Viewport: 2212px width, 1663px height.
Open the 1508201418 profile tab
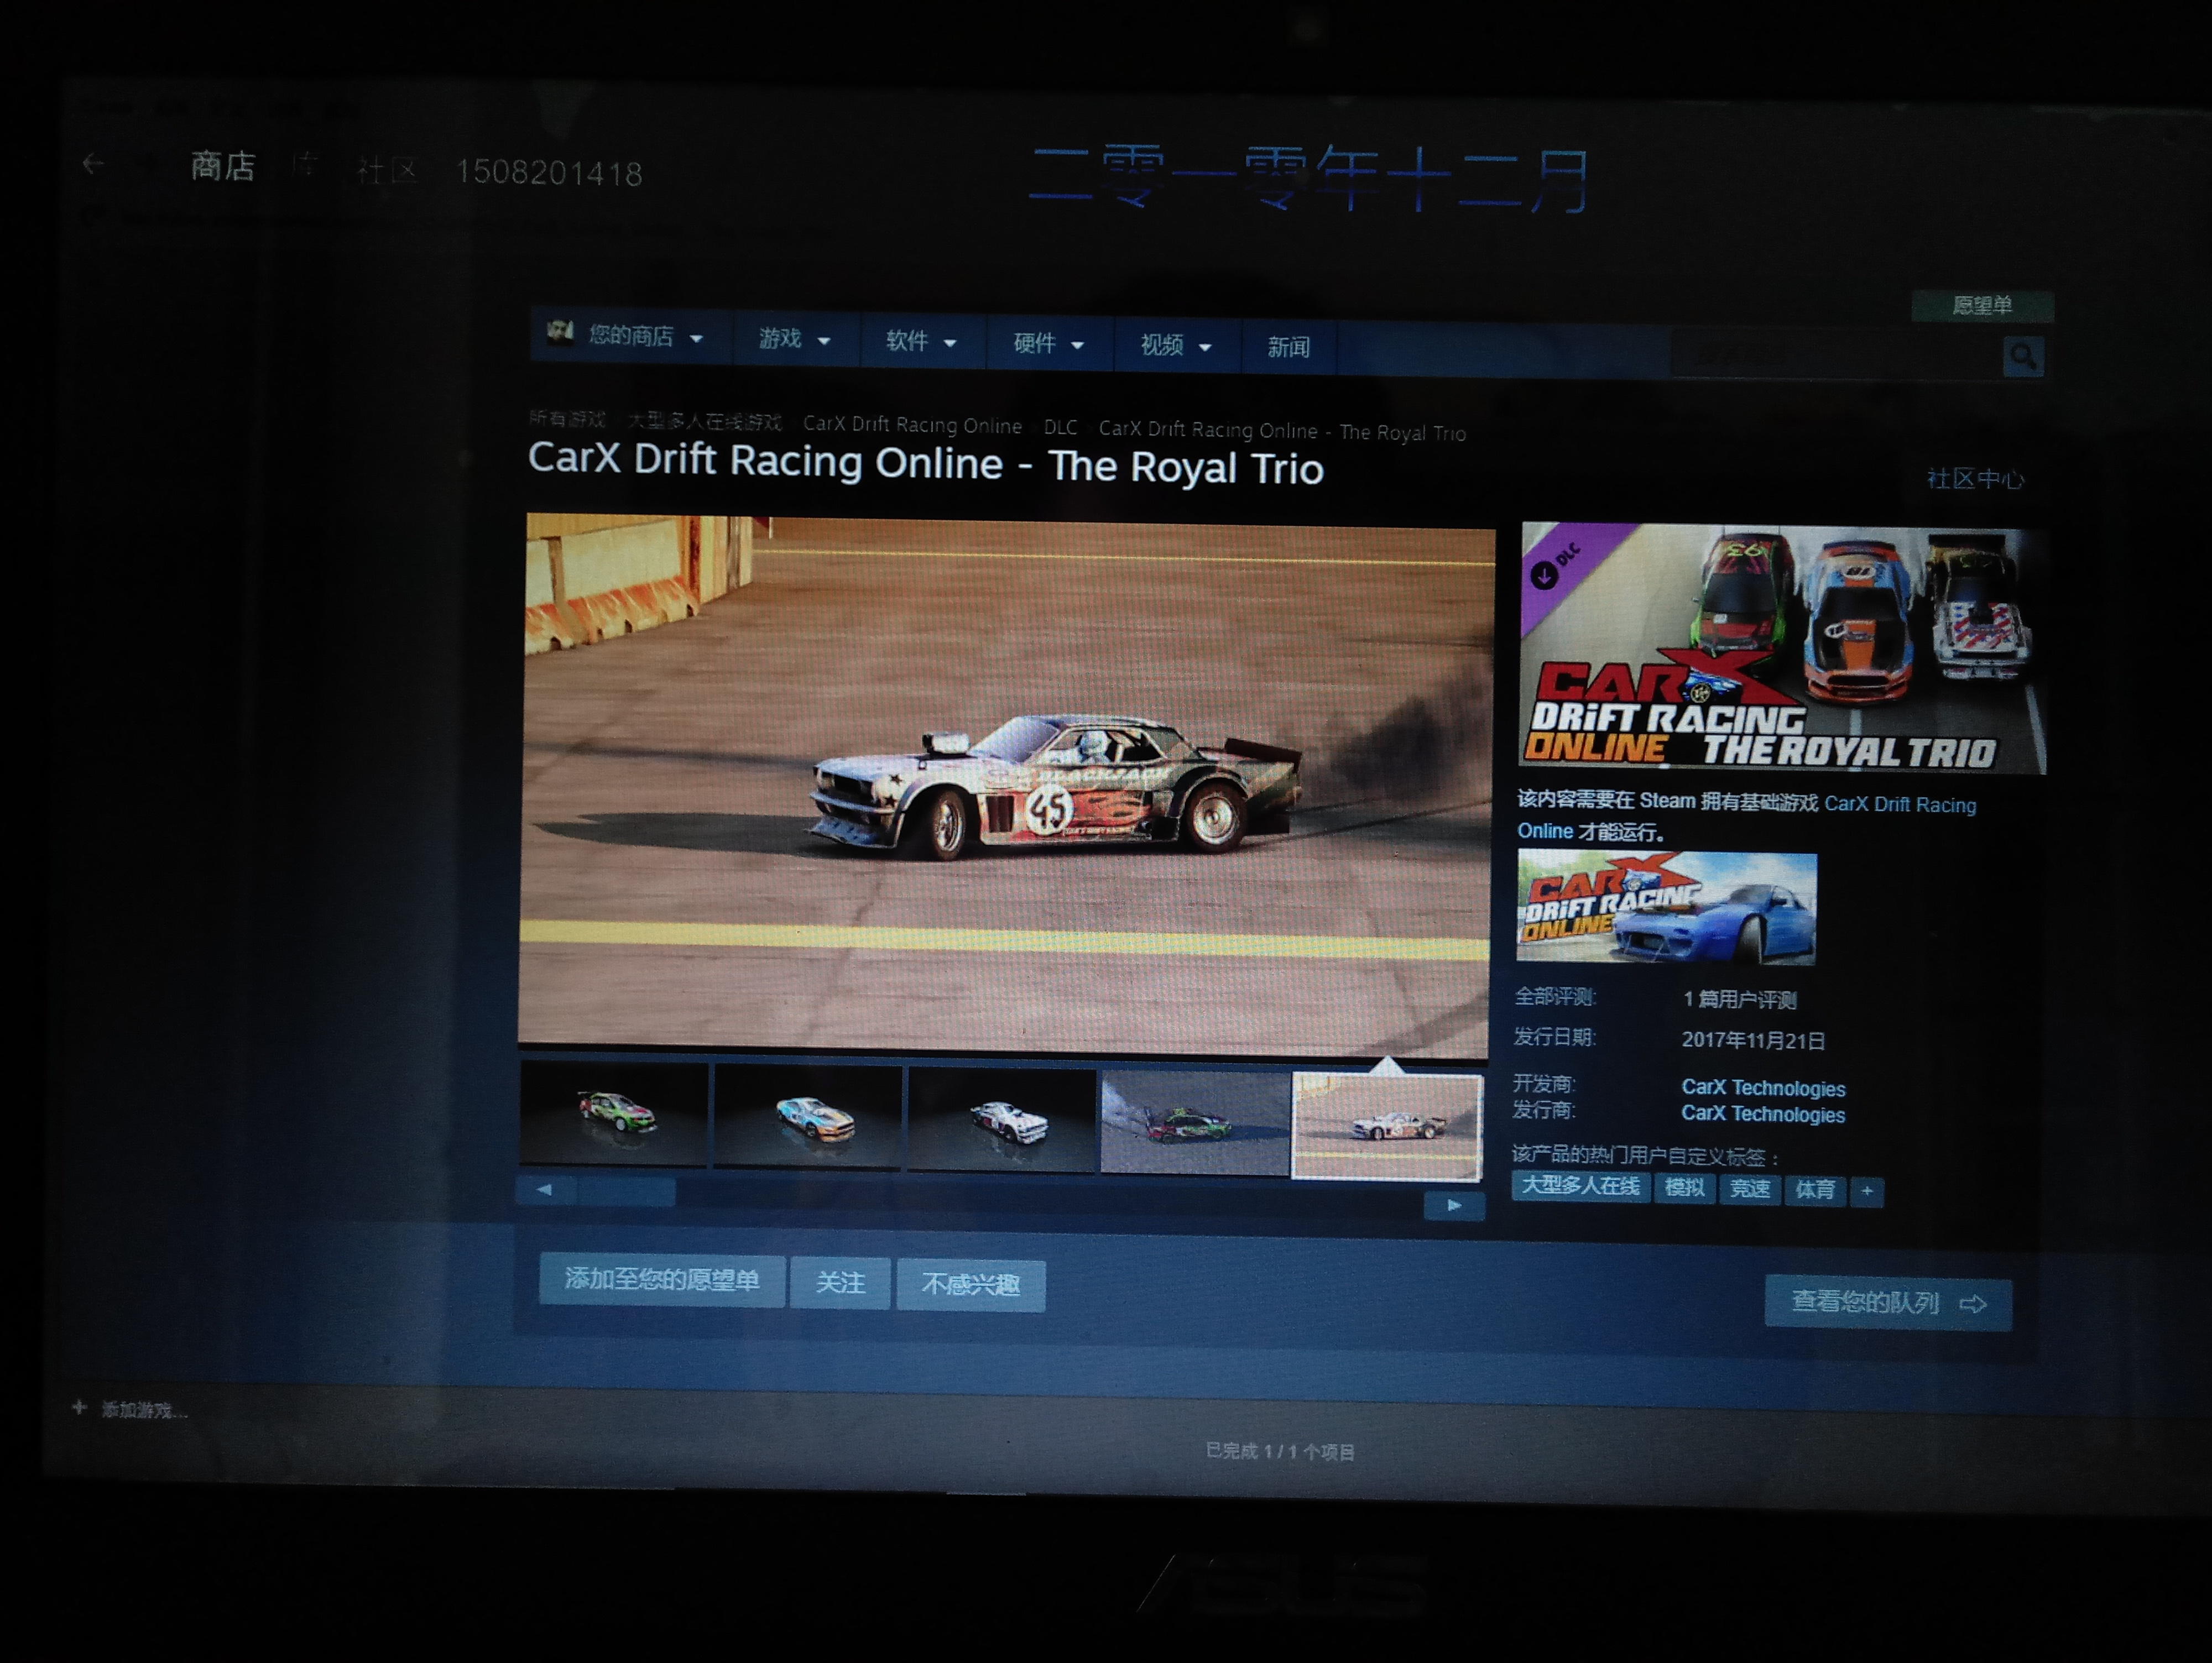(x=549, y=173)
